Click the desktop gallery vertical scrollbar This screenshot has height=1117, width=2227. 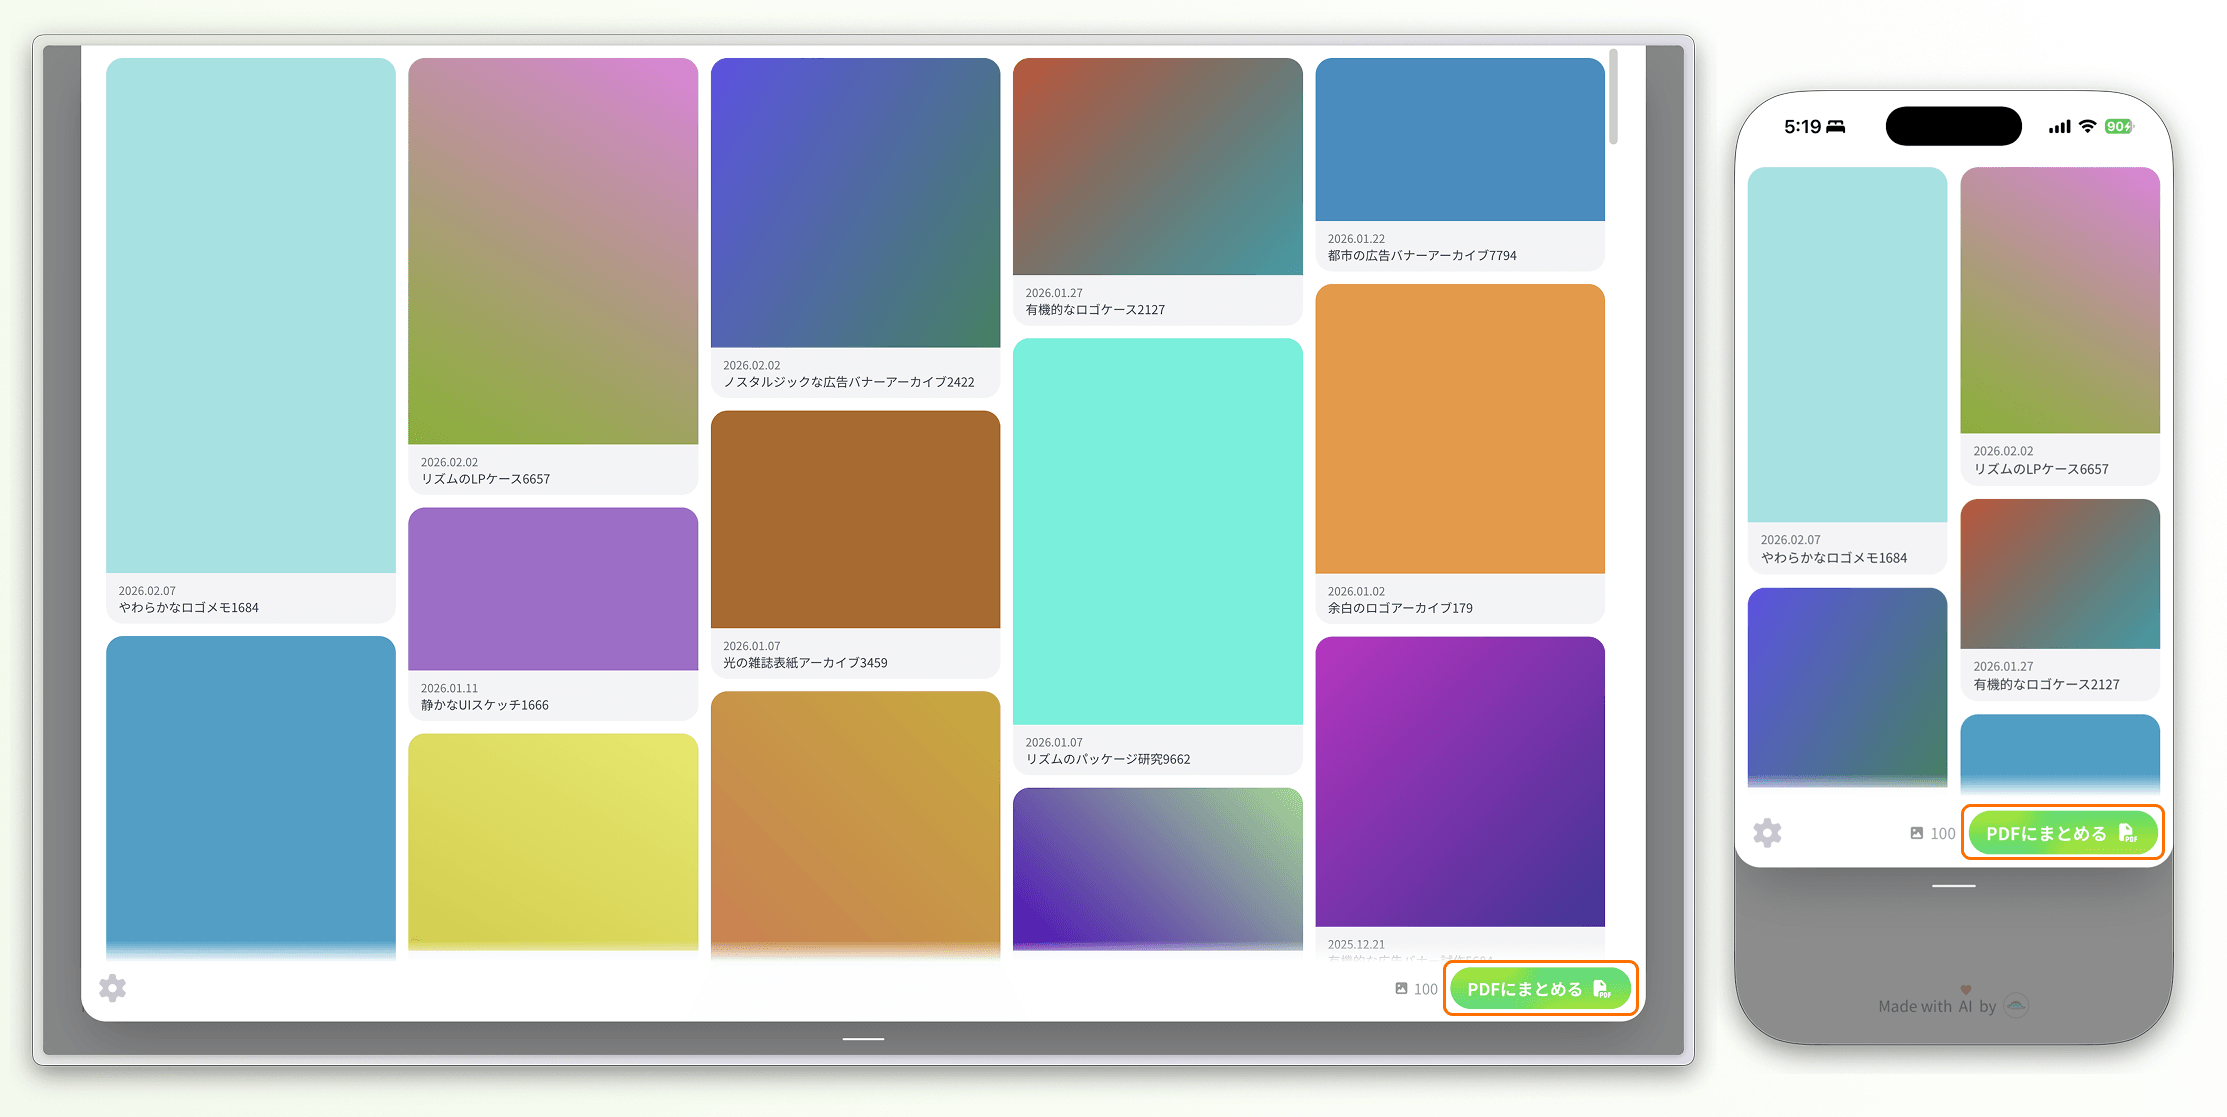pos(1613,98)
